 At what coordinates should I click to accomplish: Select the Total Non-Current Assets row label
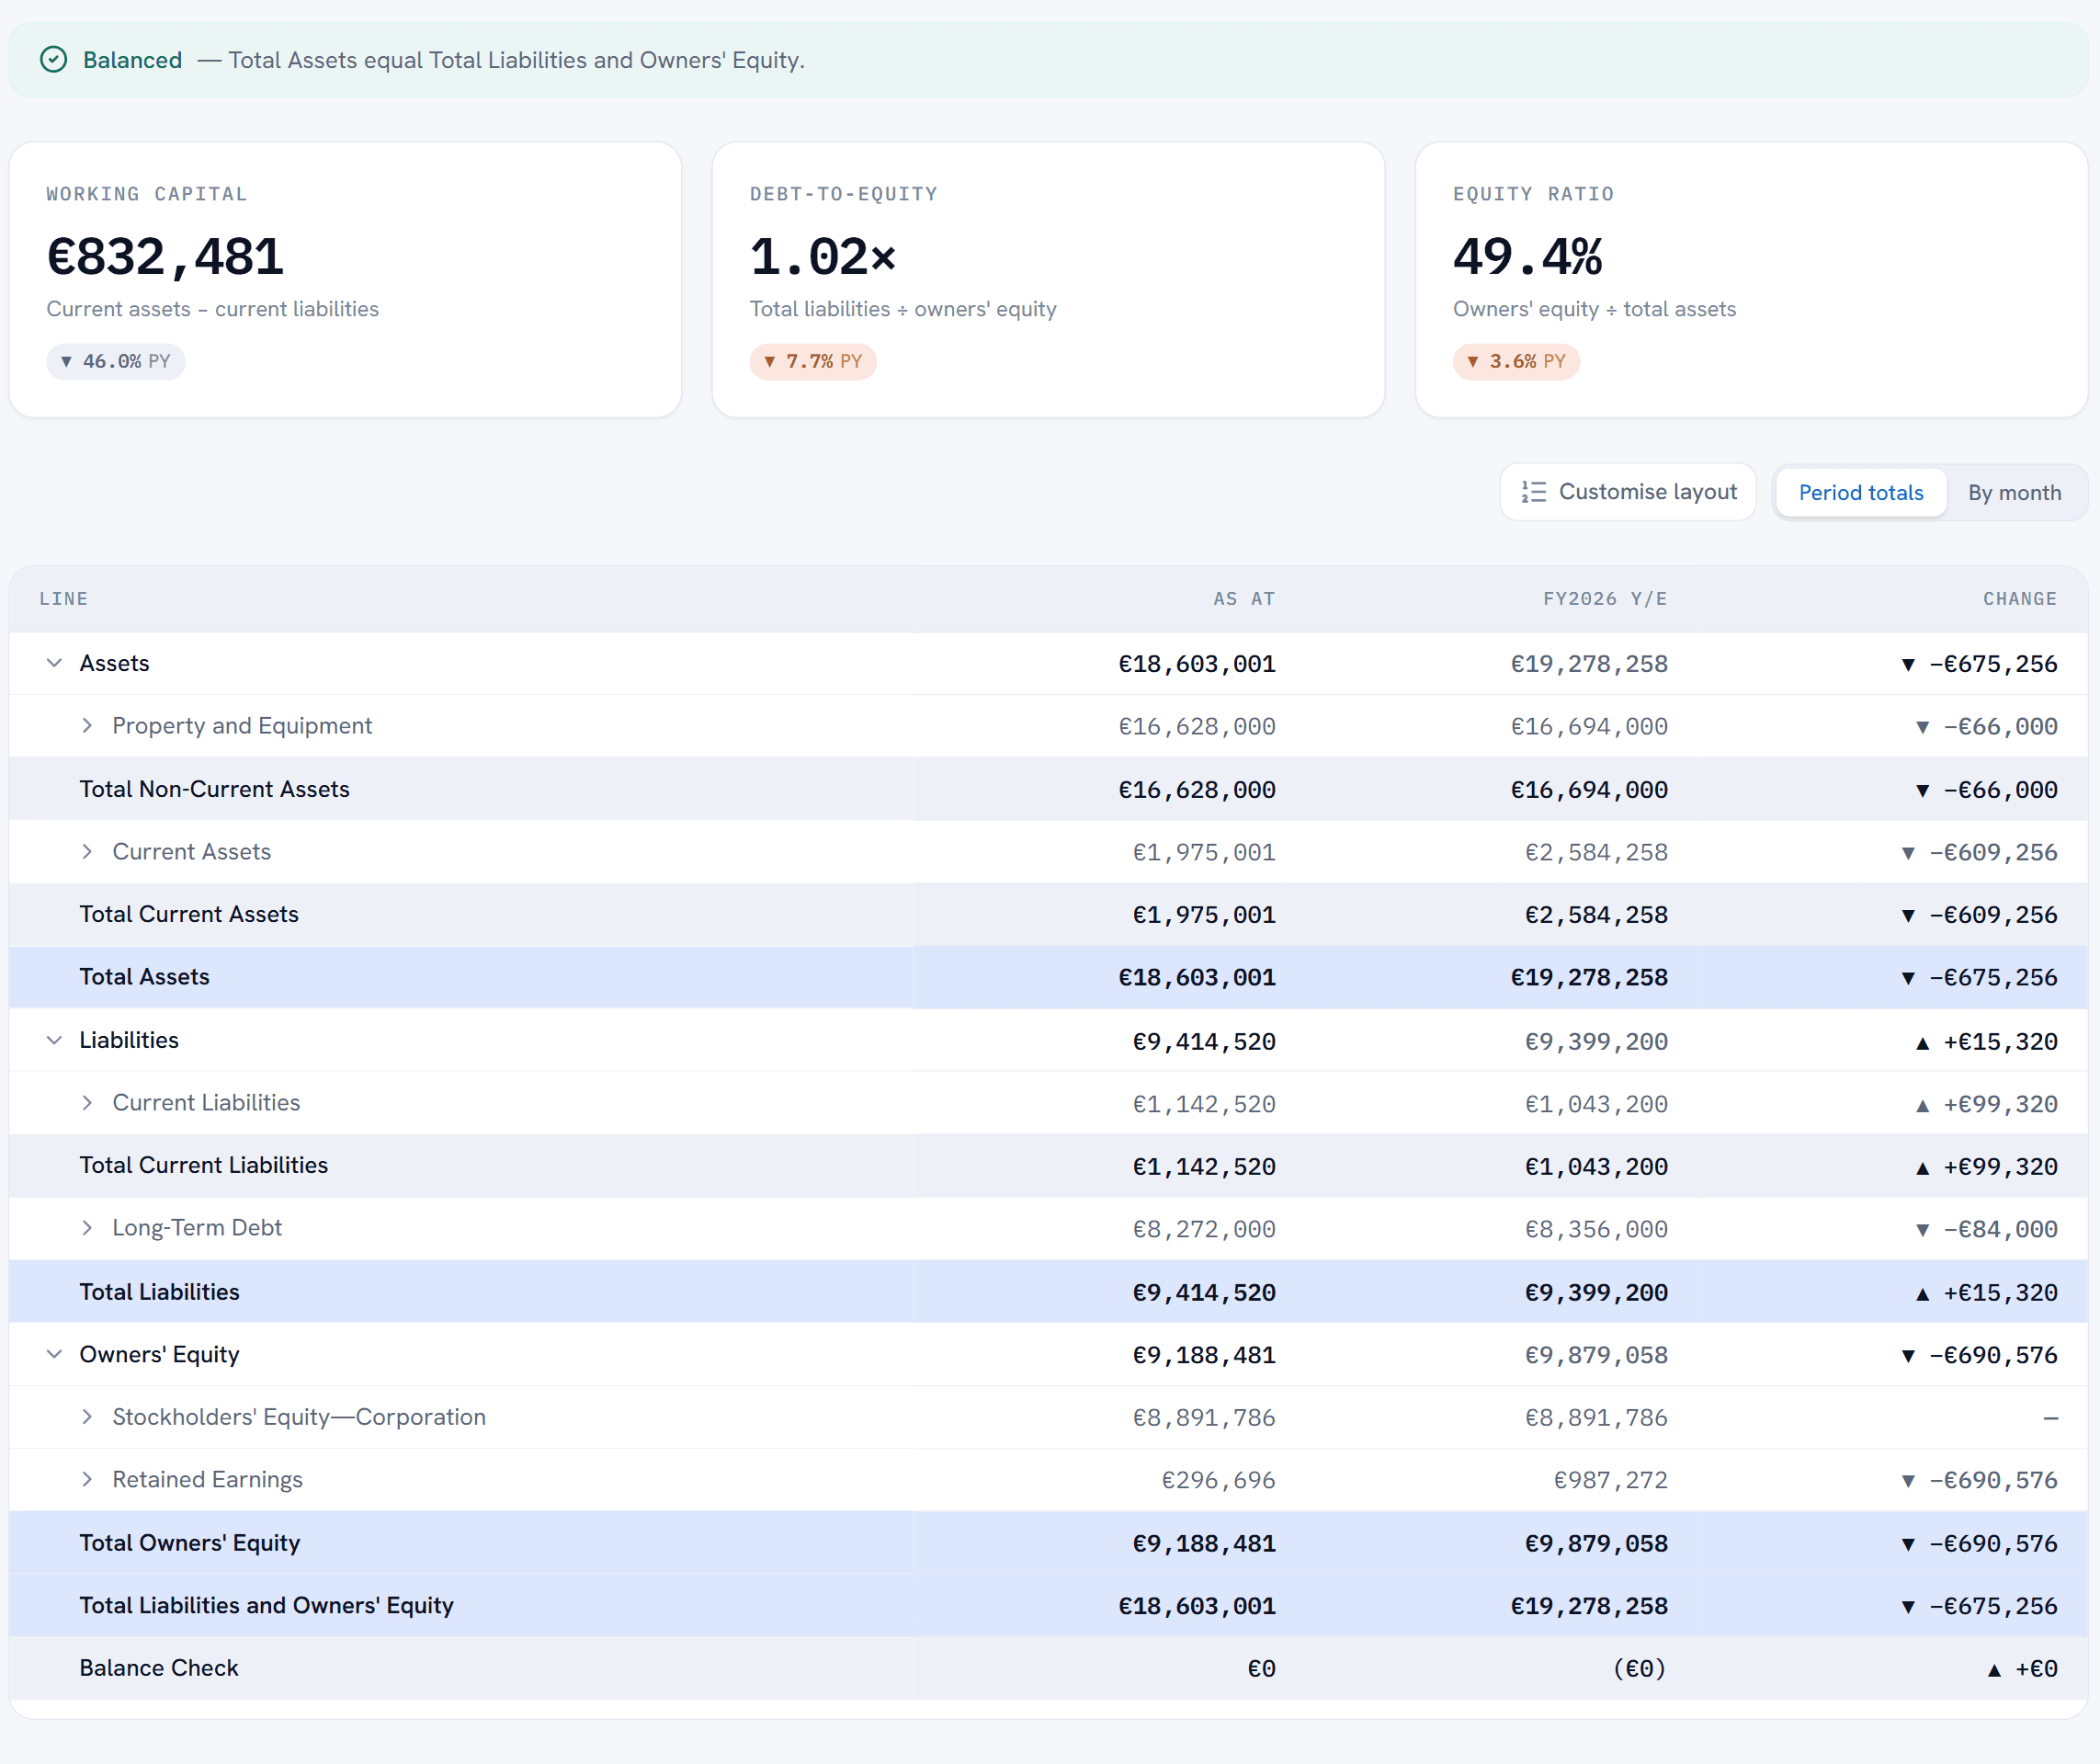pyautogui.click(x=215, y=789)
